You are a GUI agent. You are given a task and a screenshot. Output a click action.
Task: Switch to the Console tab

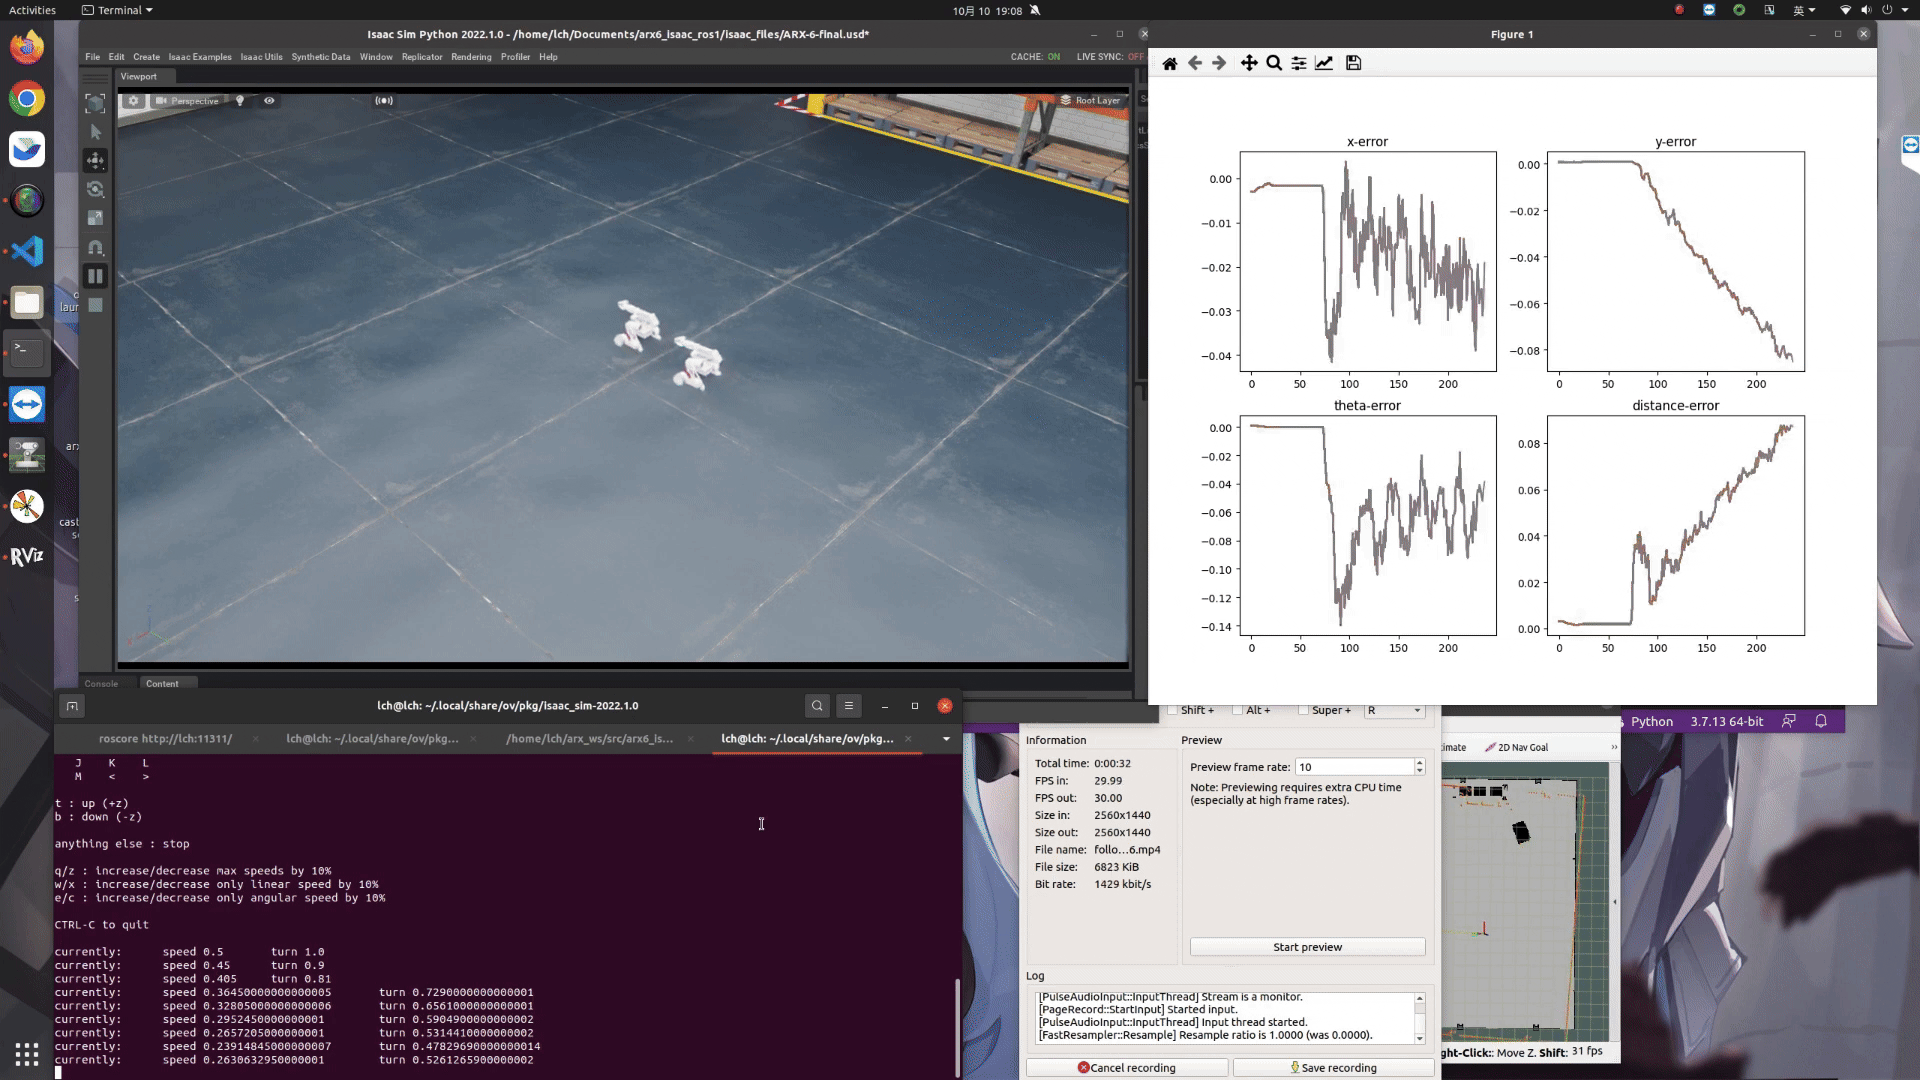coord(101,684)
